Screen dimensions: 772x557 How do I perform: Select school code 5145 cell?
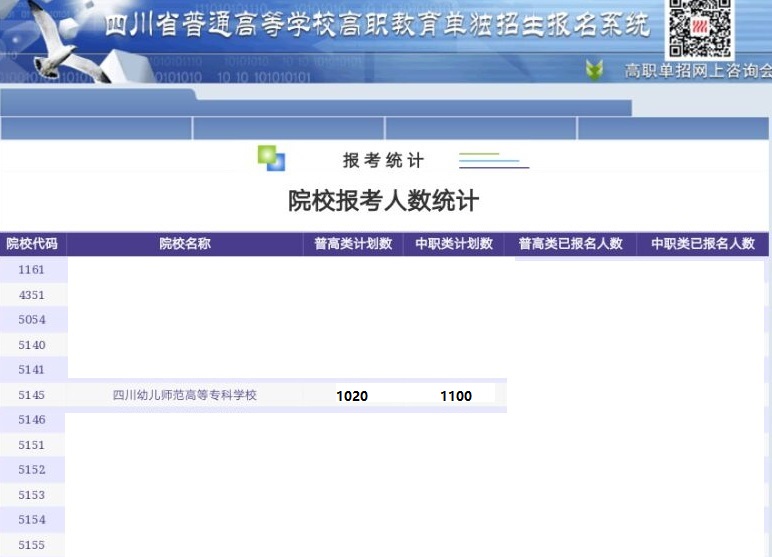coord(32,395)
